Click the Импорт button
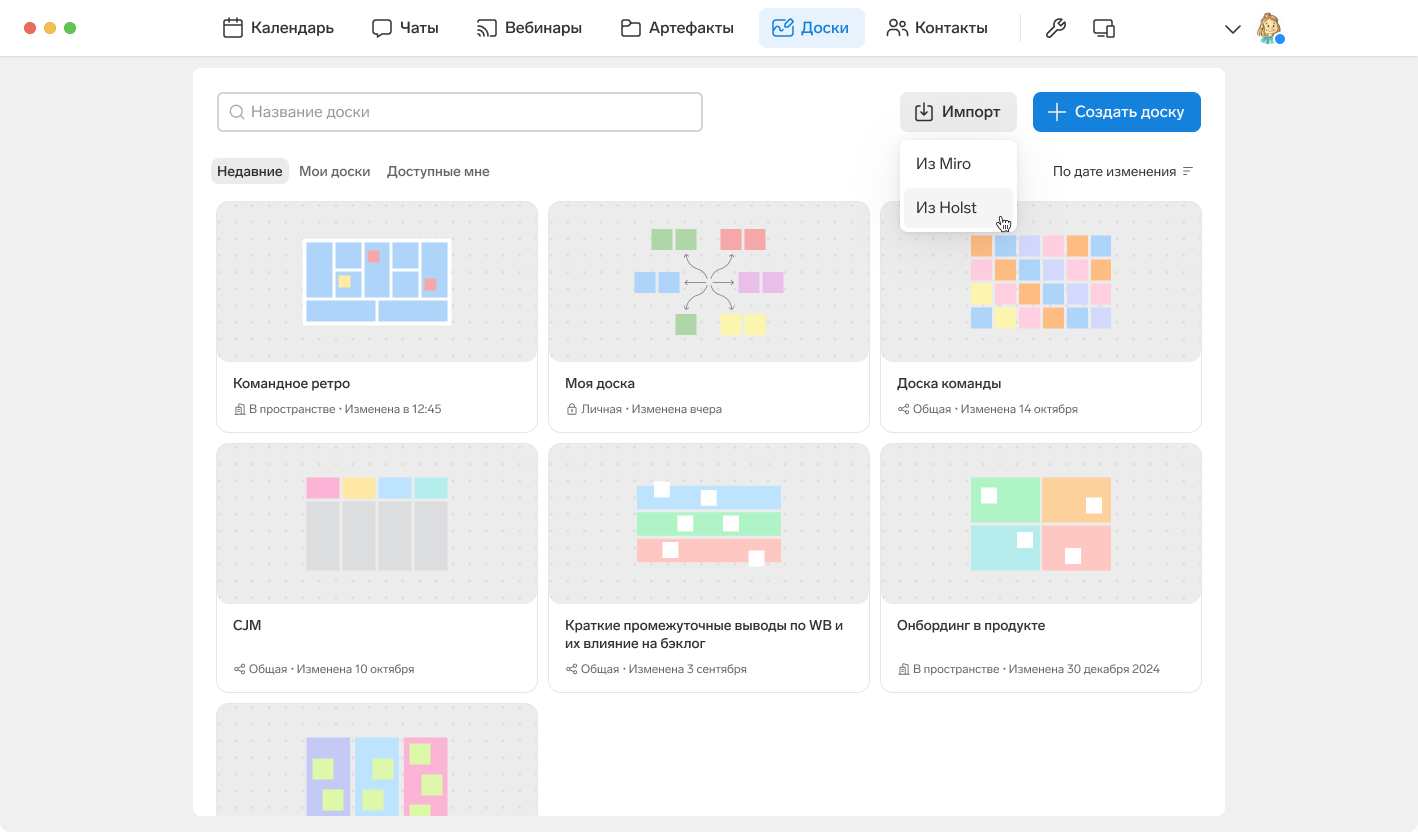Screen dimensions: 1418x832 click(x=958, y=112)
